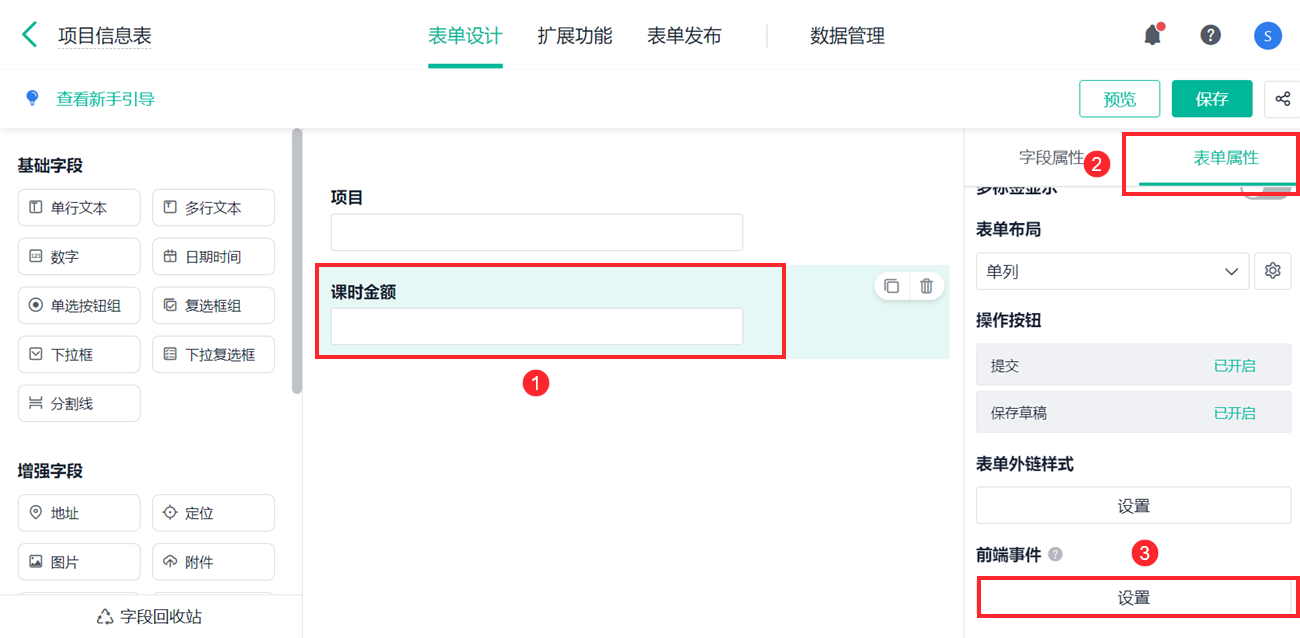Switch to the 表单发布 tab

(x=684, y=36)
